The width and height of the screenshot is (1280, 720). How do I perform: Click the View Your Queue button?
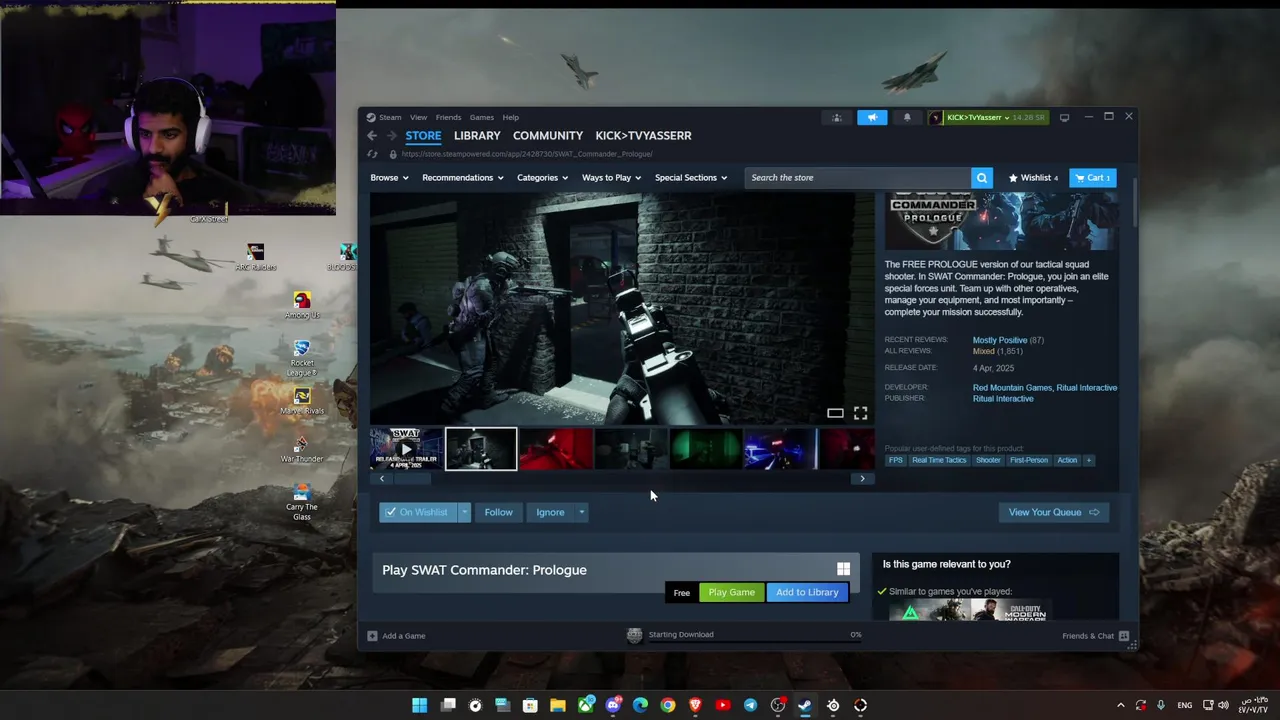click(x=1054, y=512)
